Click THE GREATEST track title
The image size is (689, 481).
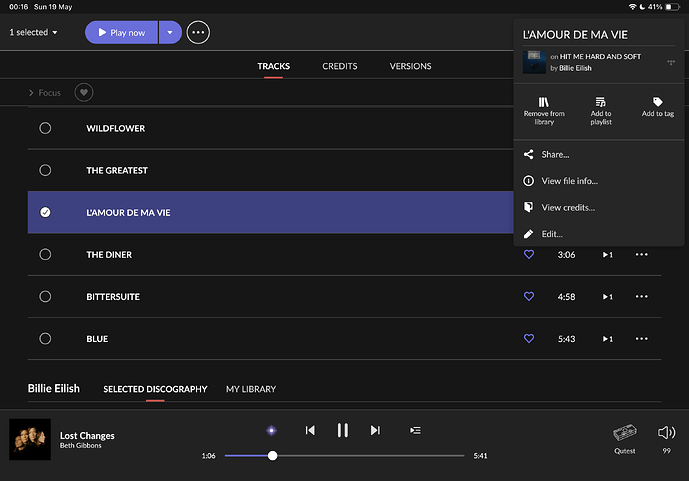coord(117,170)
